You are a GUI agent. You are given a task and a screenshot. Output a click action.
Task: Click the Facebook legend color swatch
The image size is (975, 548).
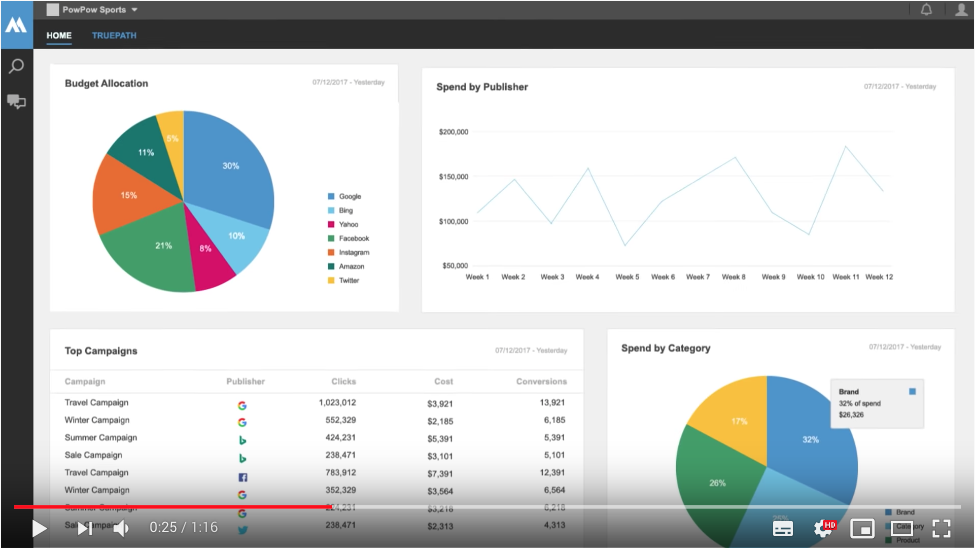(x=331, y=238)
